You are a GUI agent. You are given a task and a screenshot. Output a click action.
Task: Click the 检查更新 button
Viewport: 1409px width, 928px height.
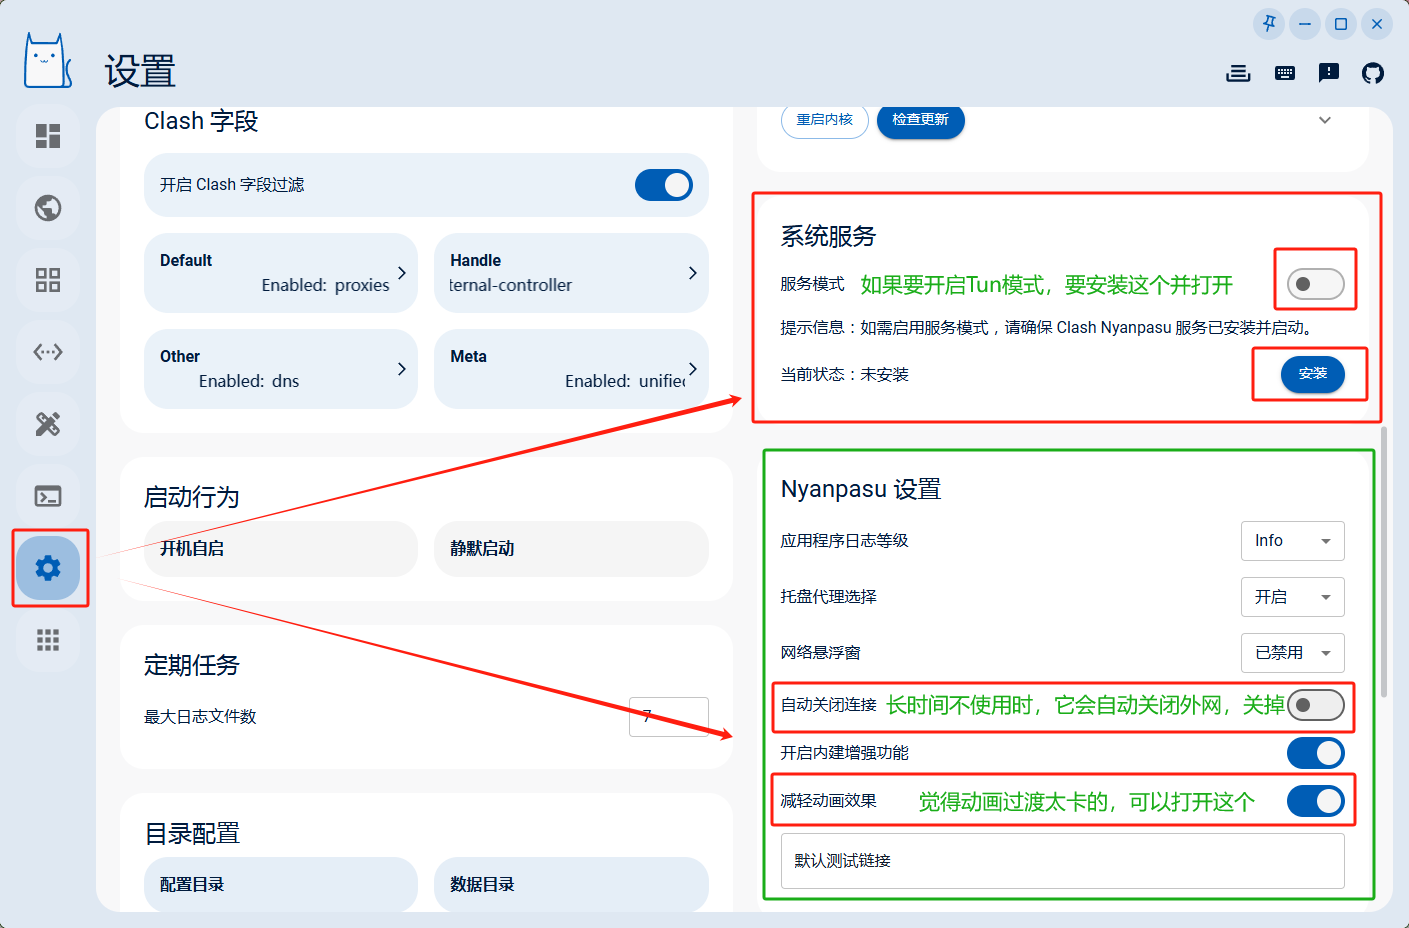(920, 120)
